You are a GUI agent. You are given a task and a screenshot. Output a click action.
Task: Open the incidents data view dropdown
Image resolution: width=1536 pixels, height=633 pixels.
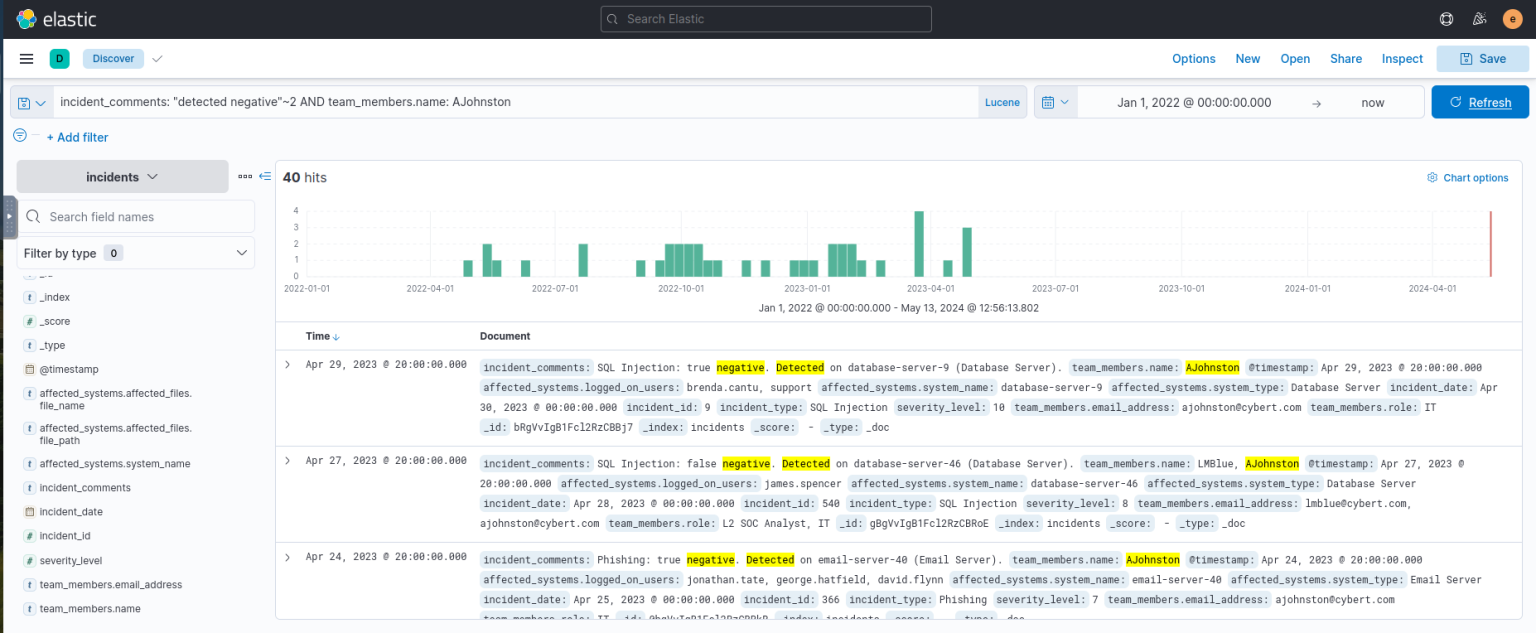(x=122, y=176)
